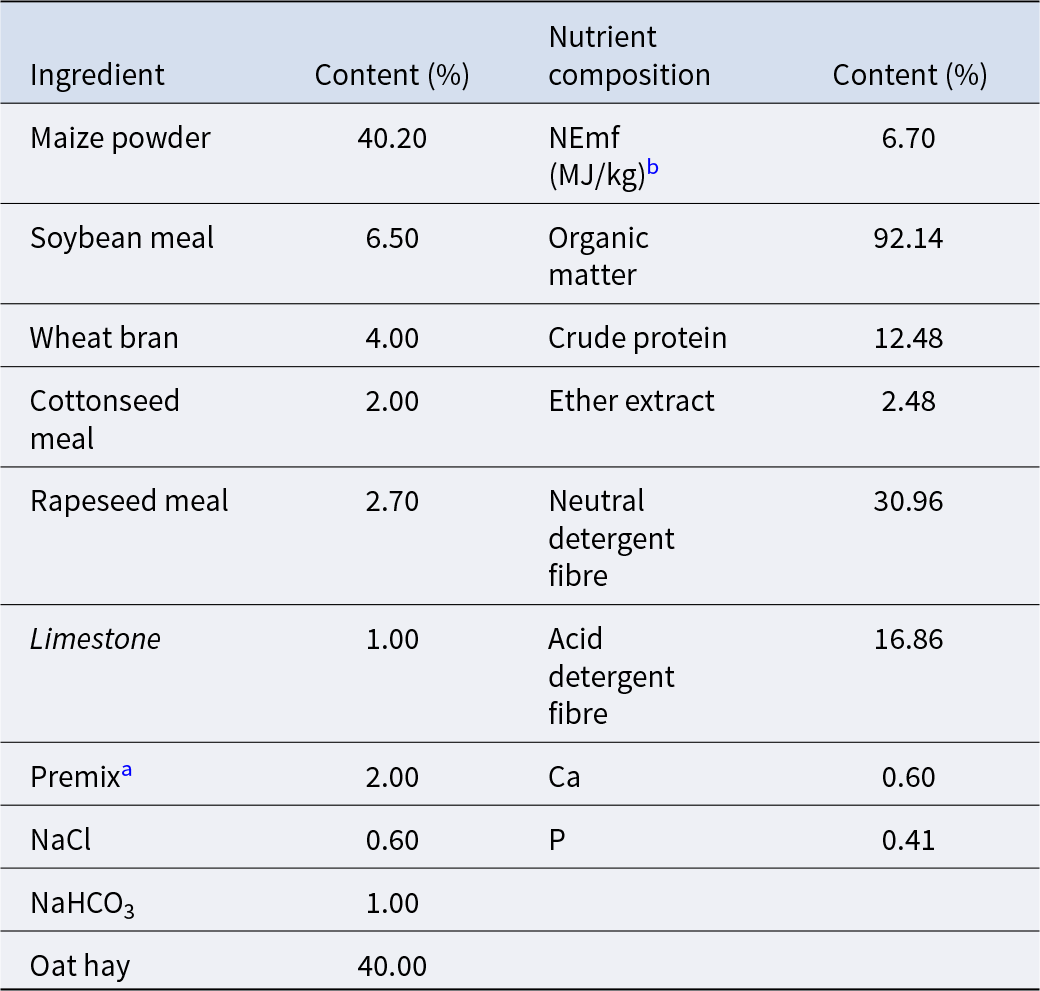
Task: Select the NaCl ingredient cell
Action: click(x=60, y=840)
